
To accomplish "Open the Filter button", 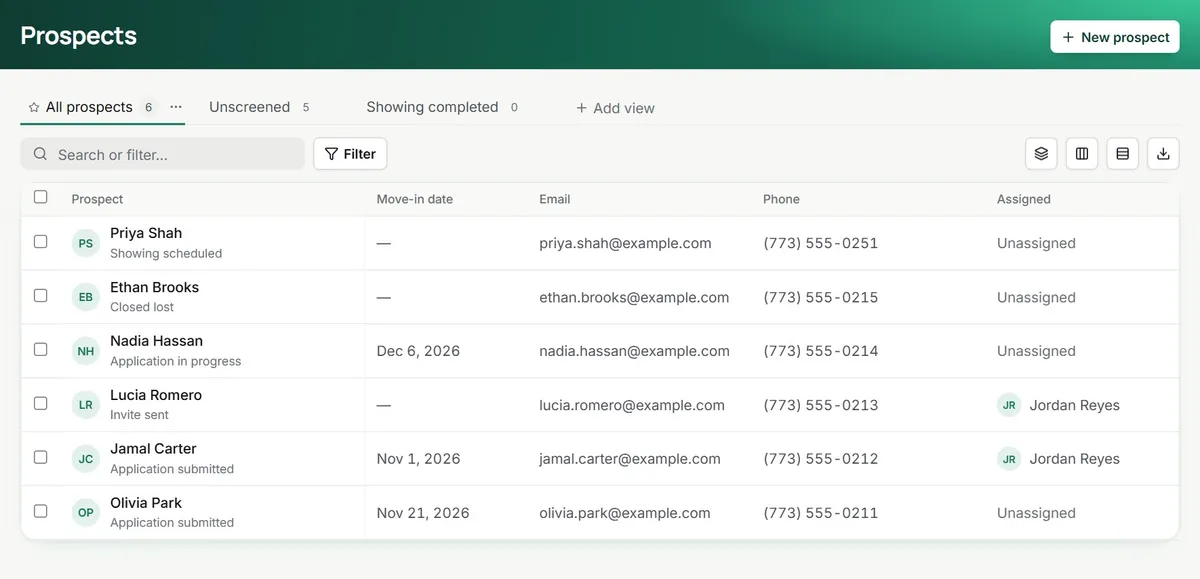I will pyautogui.click(x=350, y=154).
